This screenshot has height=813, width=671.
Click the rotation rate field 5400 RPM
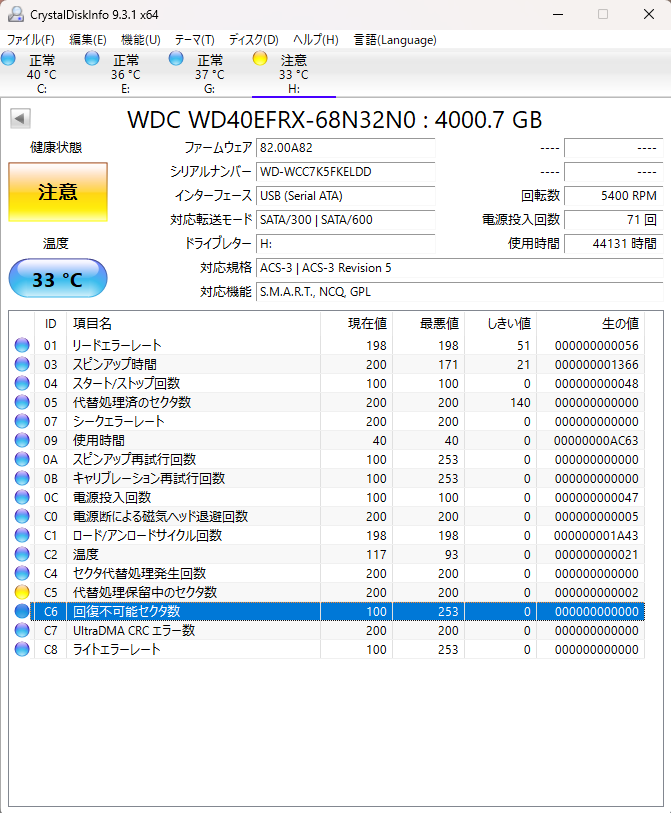click(613, 196)
